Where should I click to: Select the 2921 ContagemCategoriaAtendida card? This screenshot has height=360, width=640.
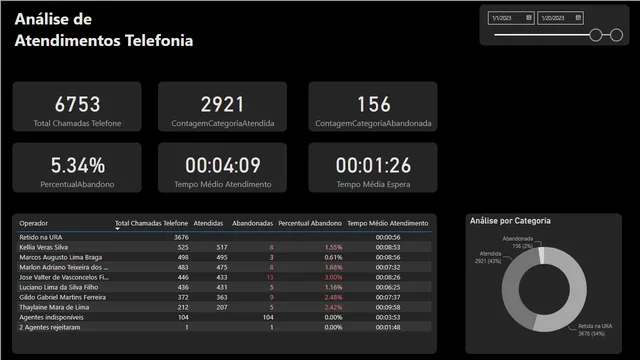(222, 107)
